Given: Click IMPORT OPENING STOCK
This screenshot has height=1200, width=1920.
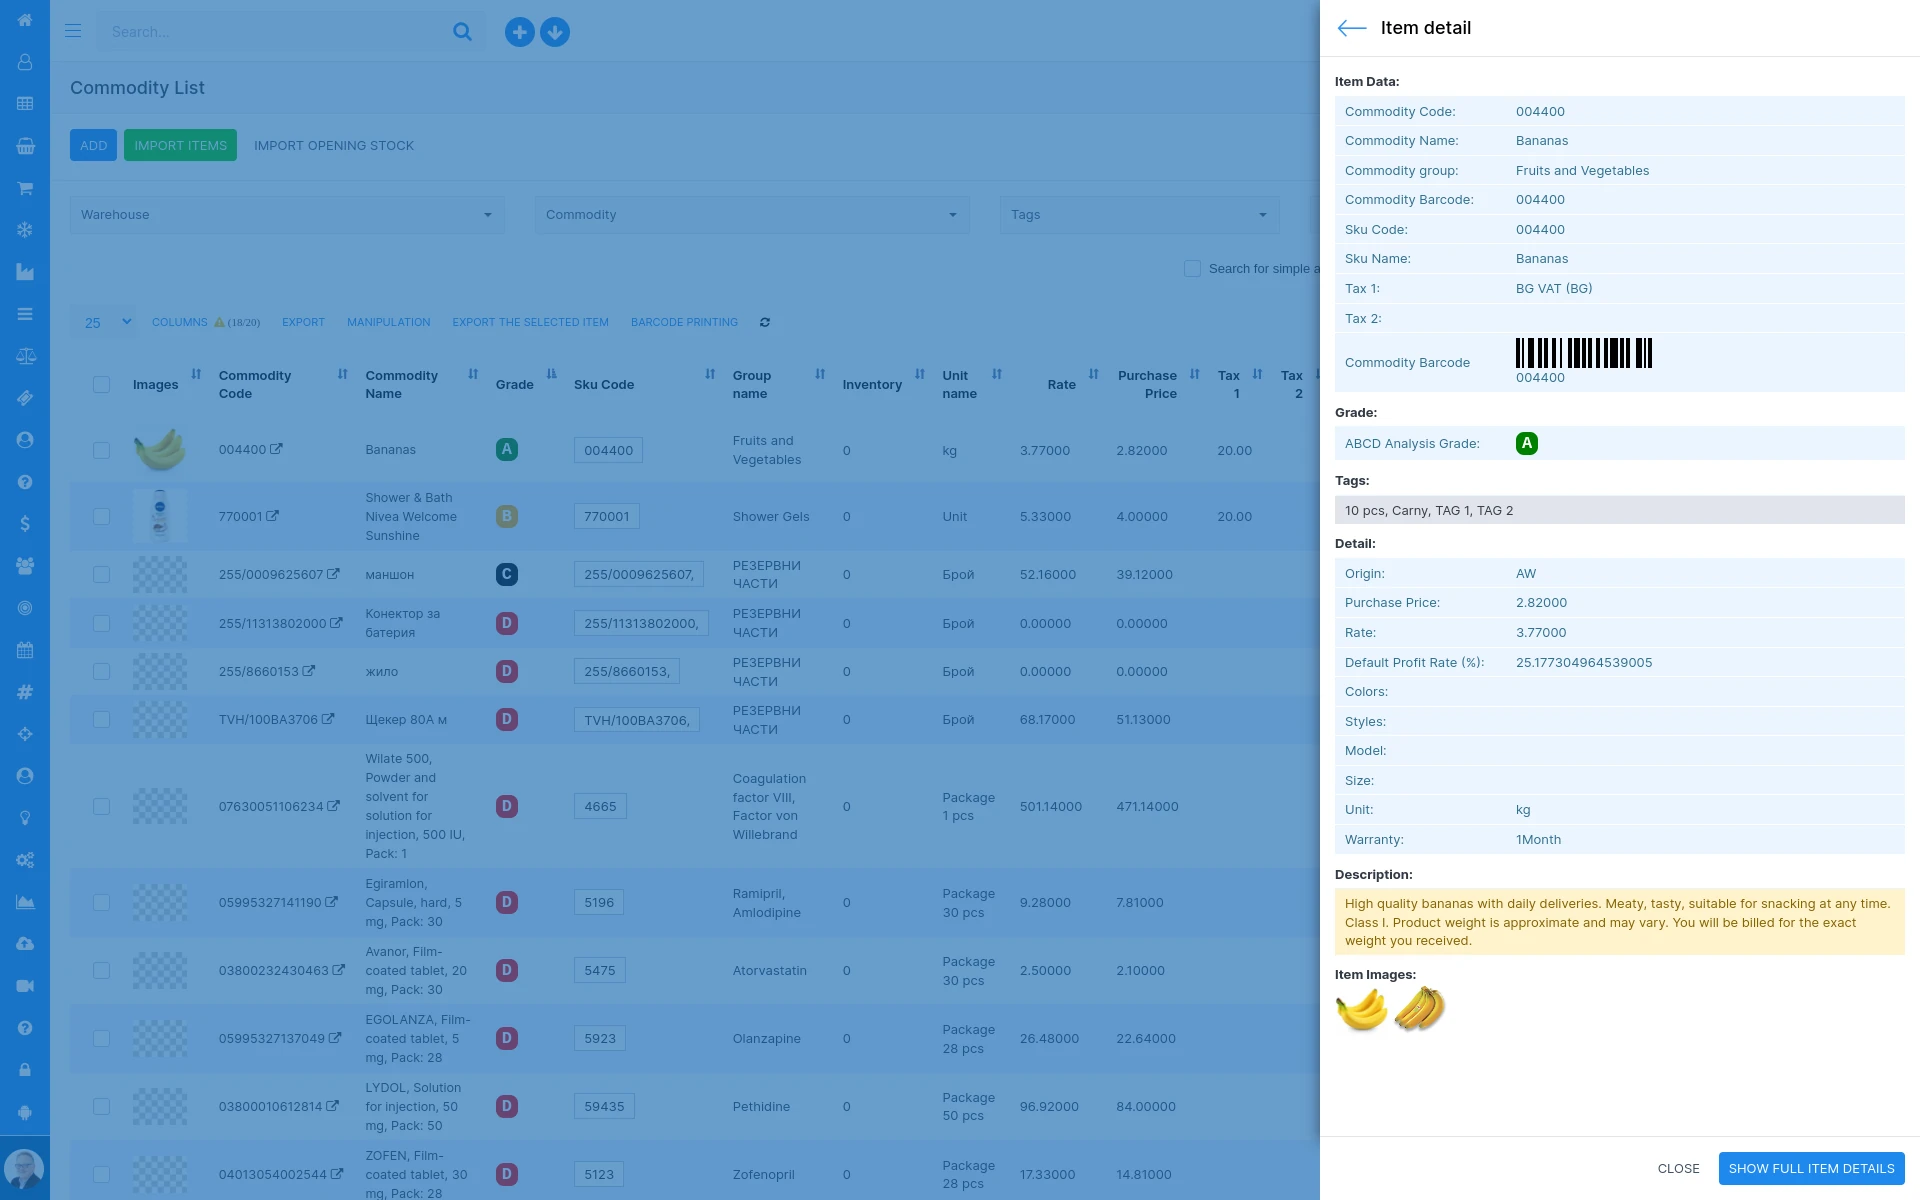Looking at the screenshot, I should point(334,145).
